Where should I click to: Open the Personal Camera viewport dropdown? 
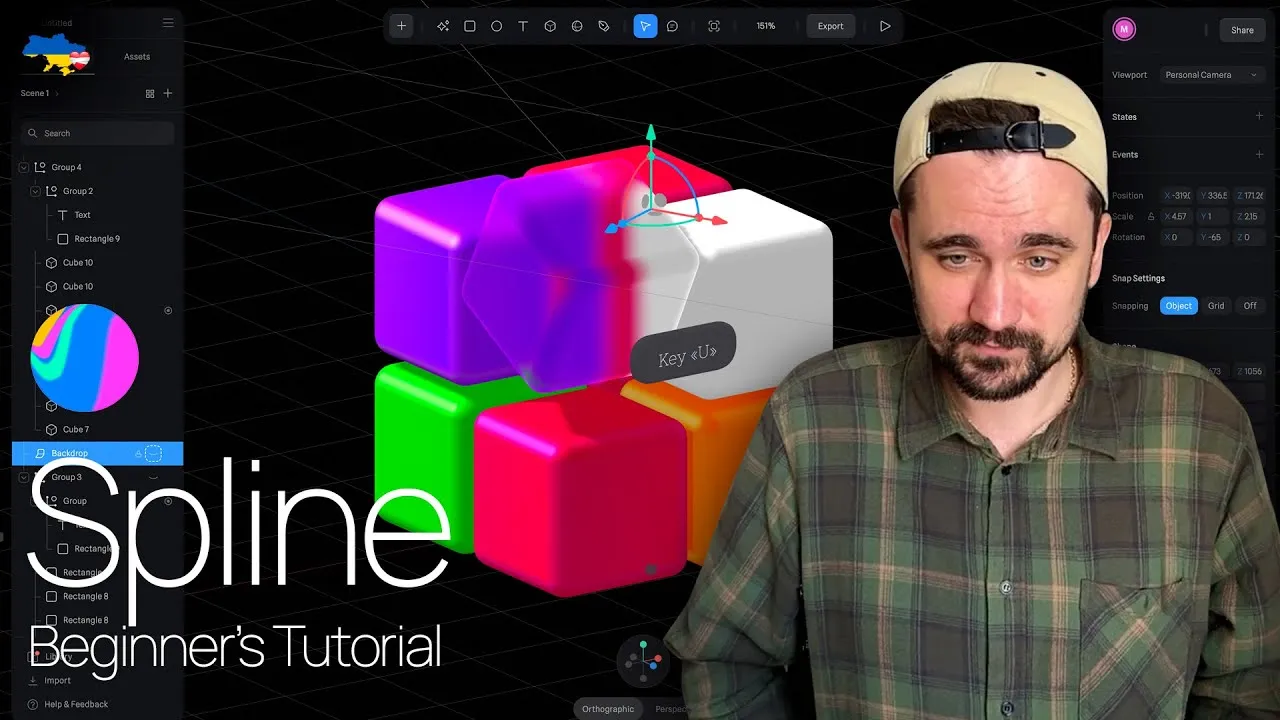[1213, 75]
